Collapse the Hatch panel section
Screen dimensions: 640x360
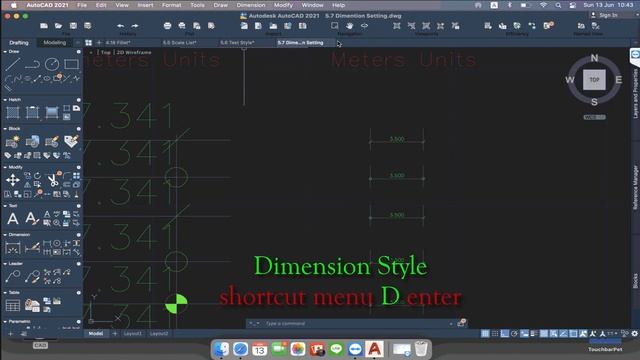click(x=5, y=100)
